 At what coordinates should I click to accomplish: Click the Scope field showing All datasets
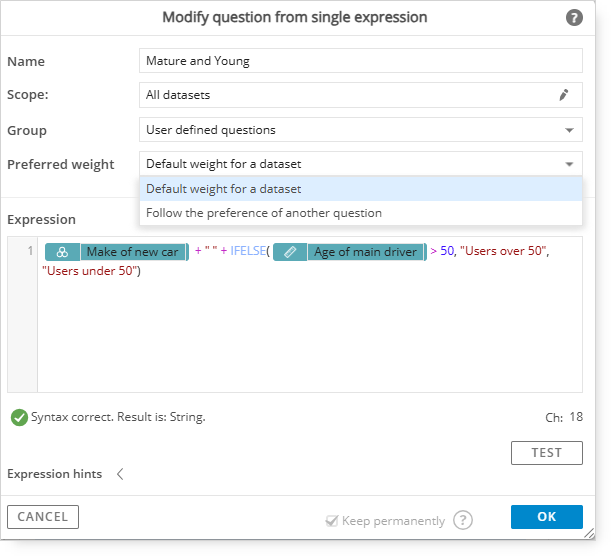tap(361, 95)
